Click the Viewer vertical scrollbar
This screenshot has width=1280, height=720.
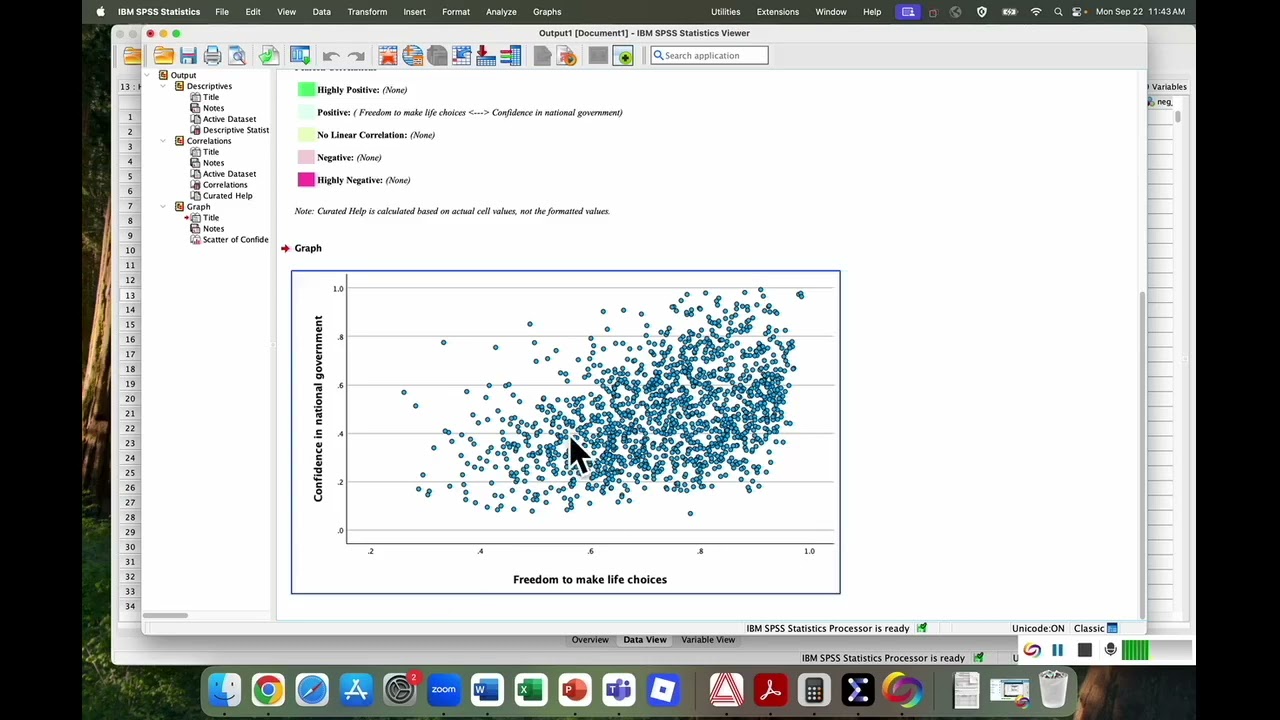[1142, 455]
